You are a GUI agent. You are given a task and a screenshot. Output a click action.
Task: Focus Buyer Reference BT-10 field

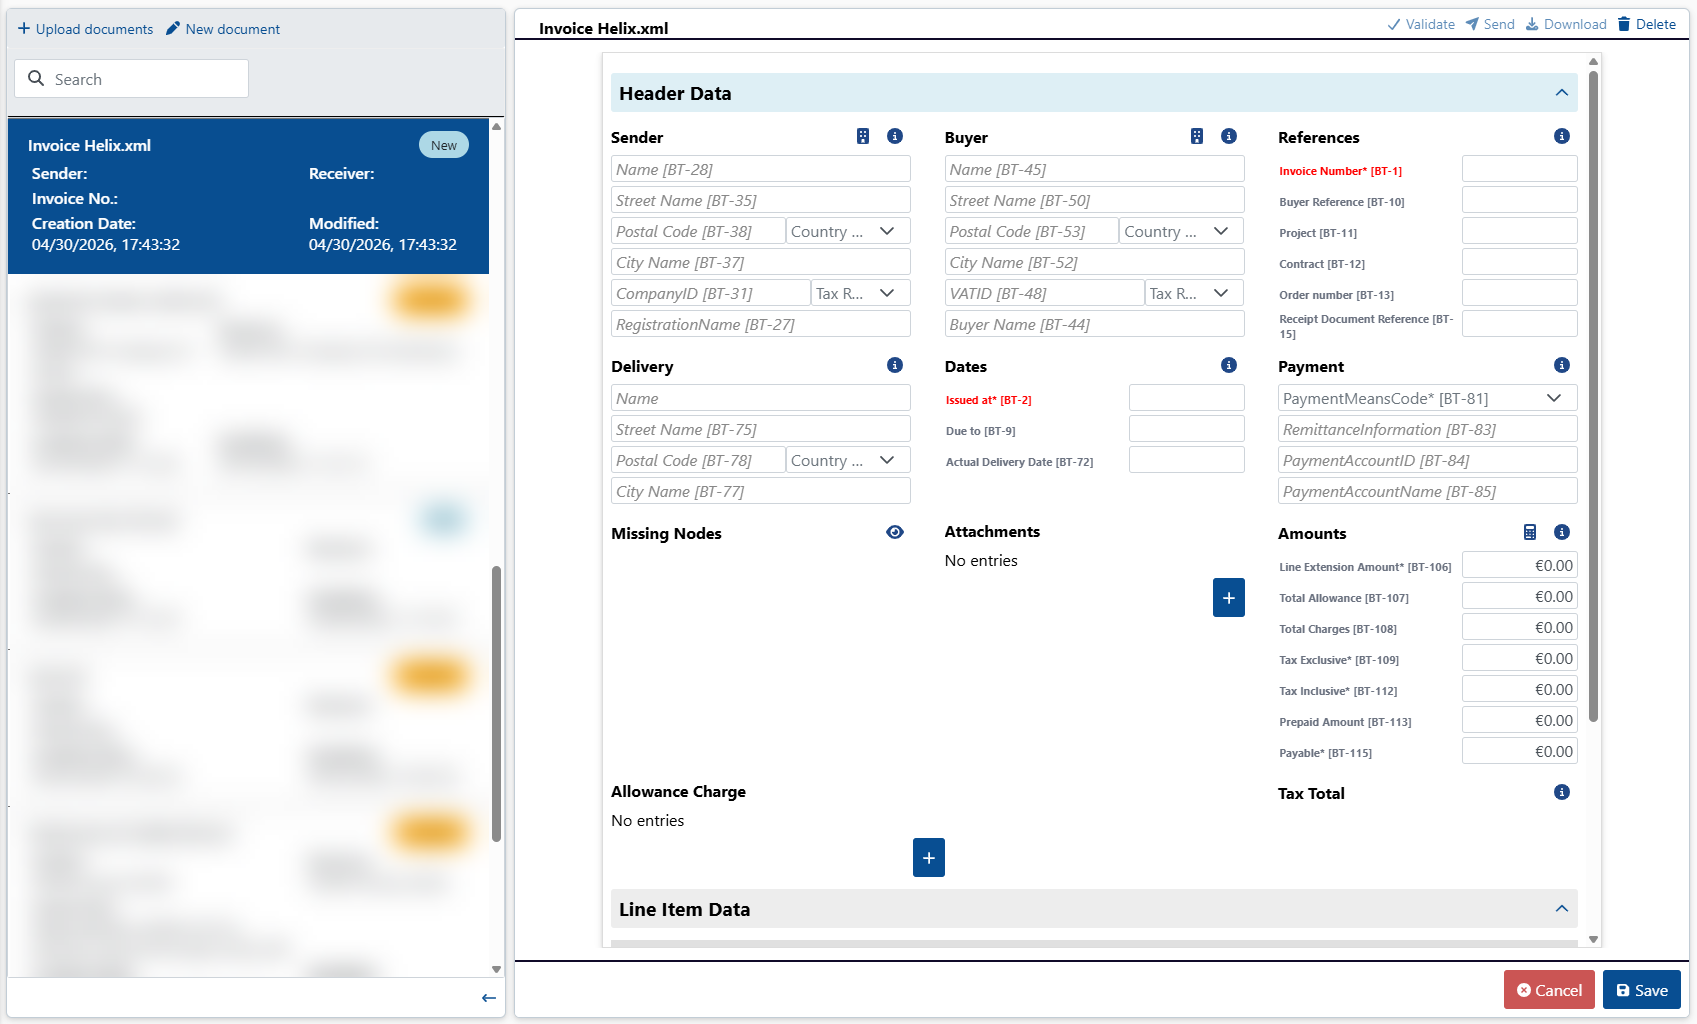[x=1520, y=200]
